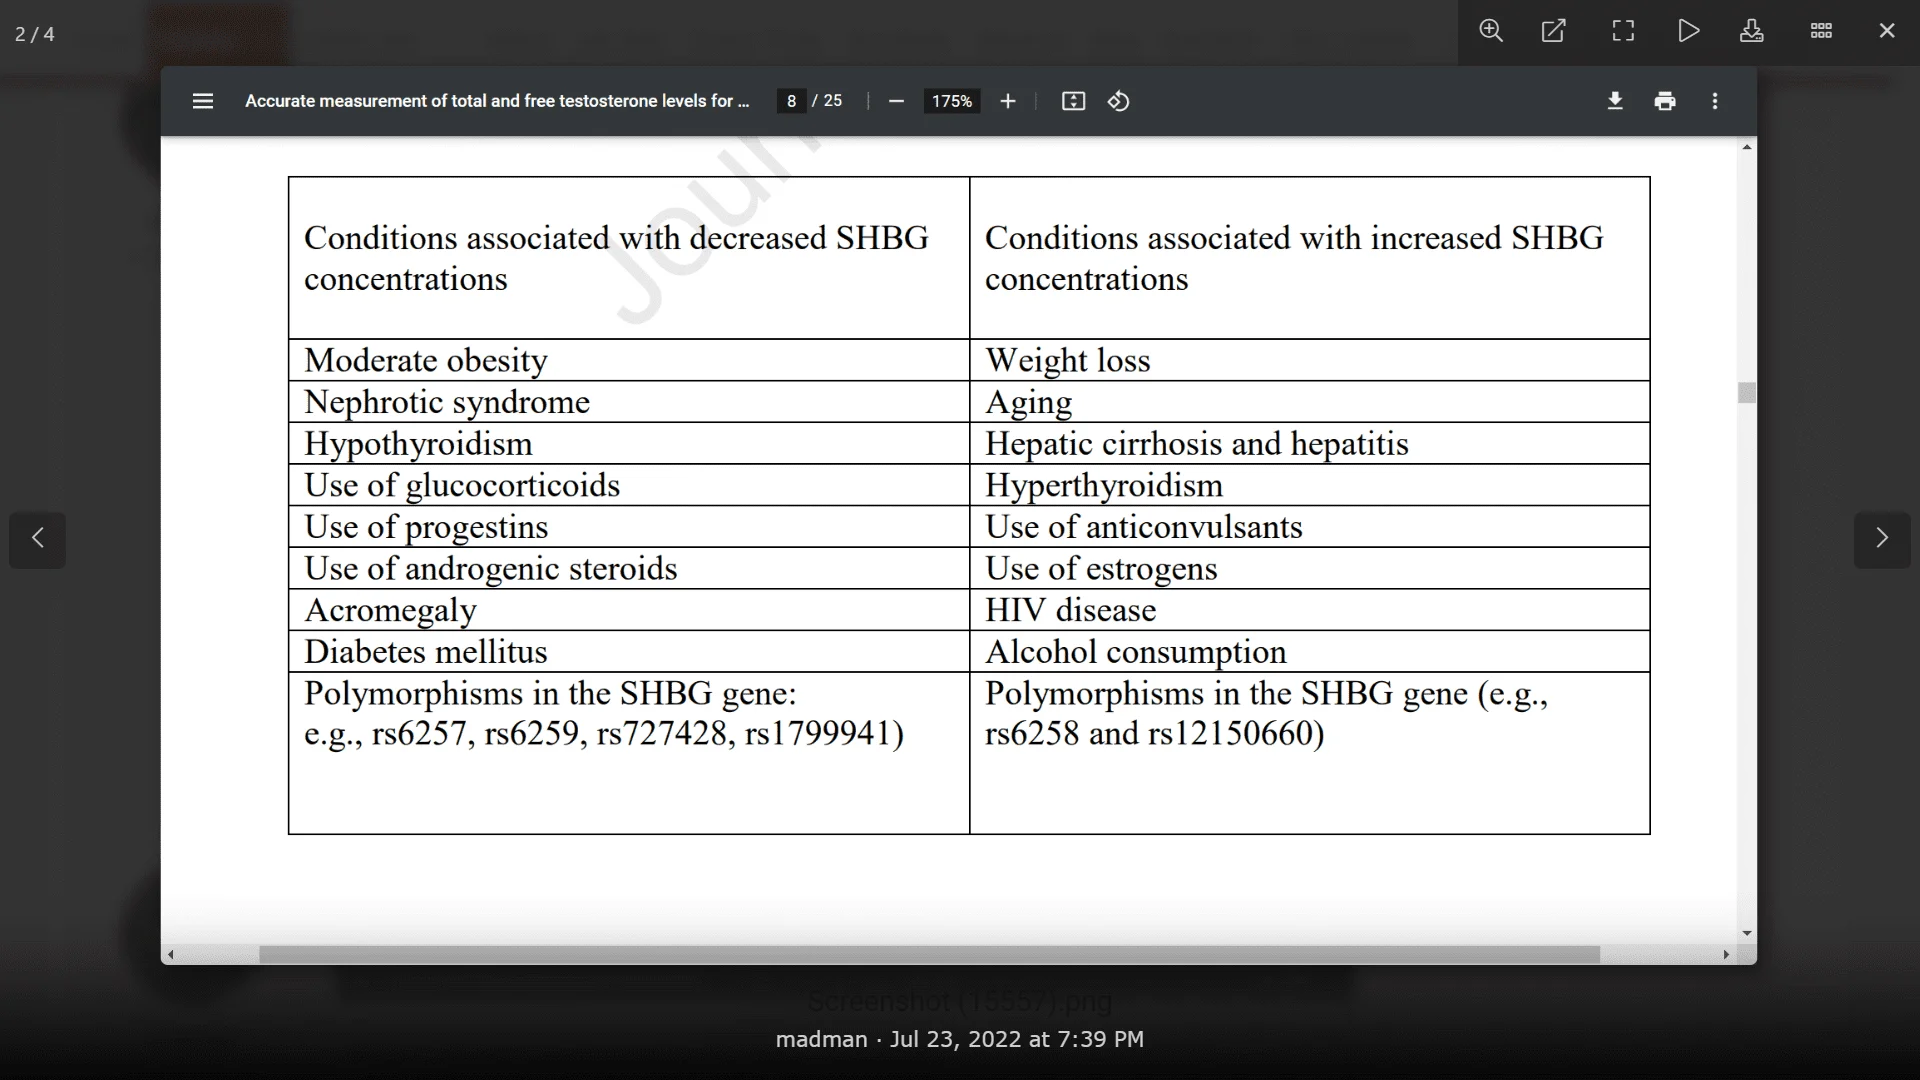Zoom into image with lightbox magnifier icon

tap(1490, 31)
